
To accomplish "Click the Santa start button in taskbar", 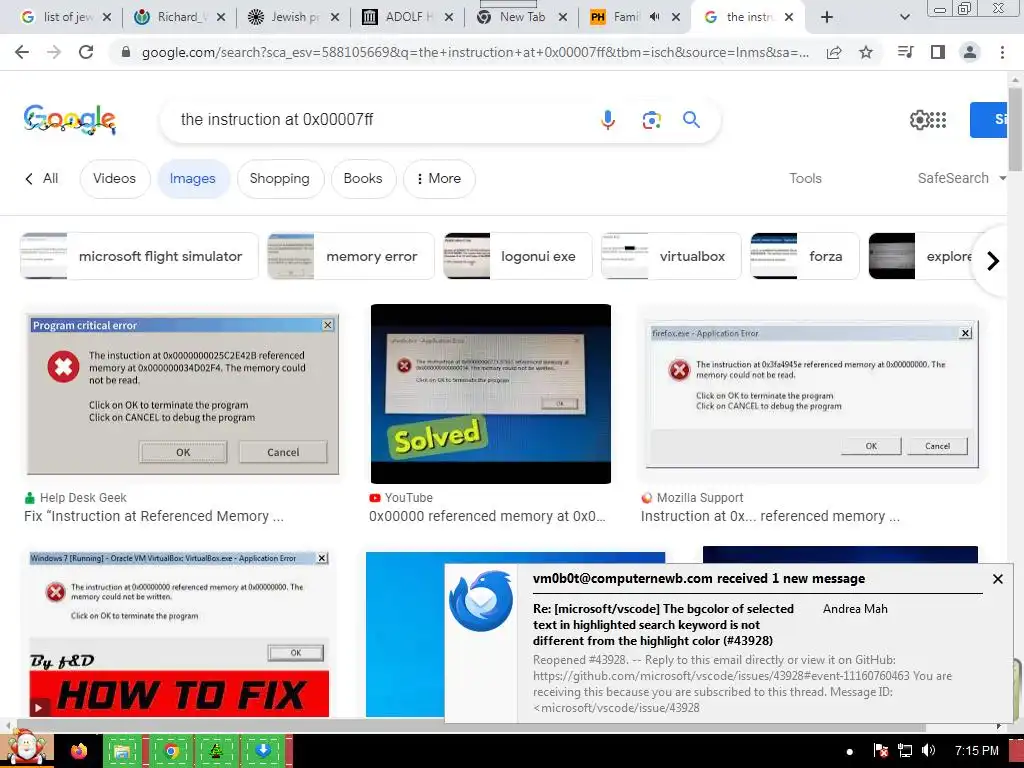I will click(x=26, y=750).
